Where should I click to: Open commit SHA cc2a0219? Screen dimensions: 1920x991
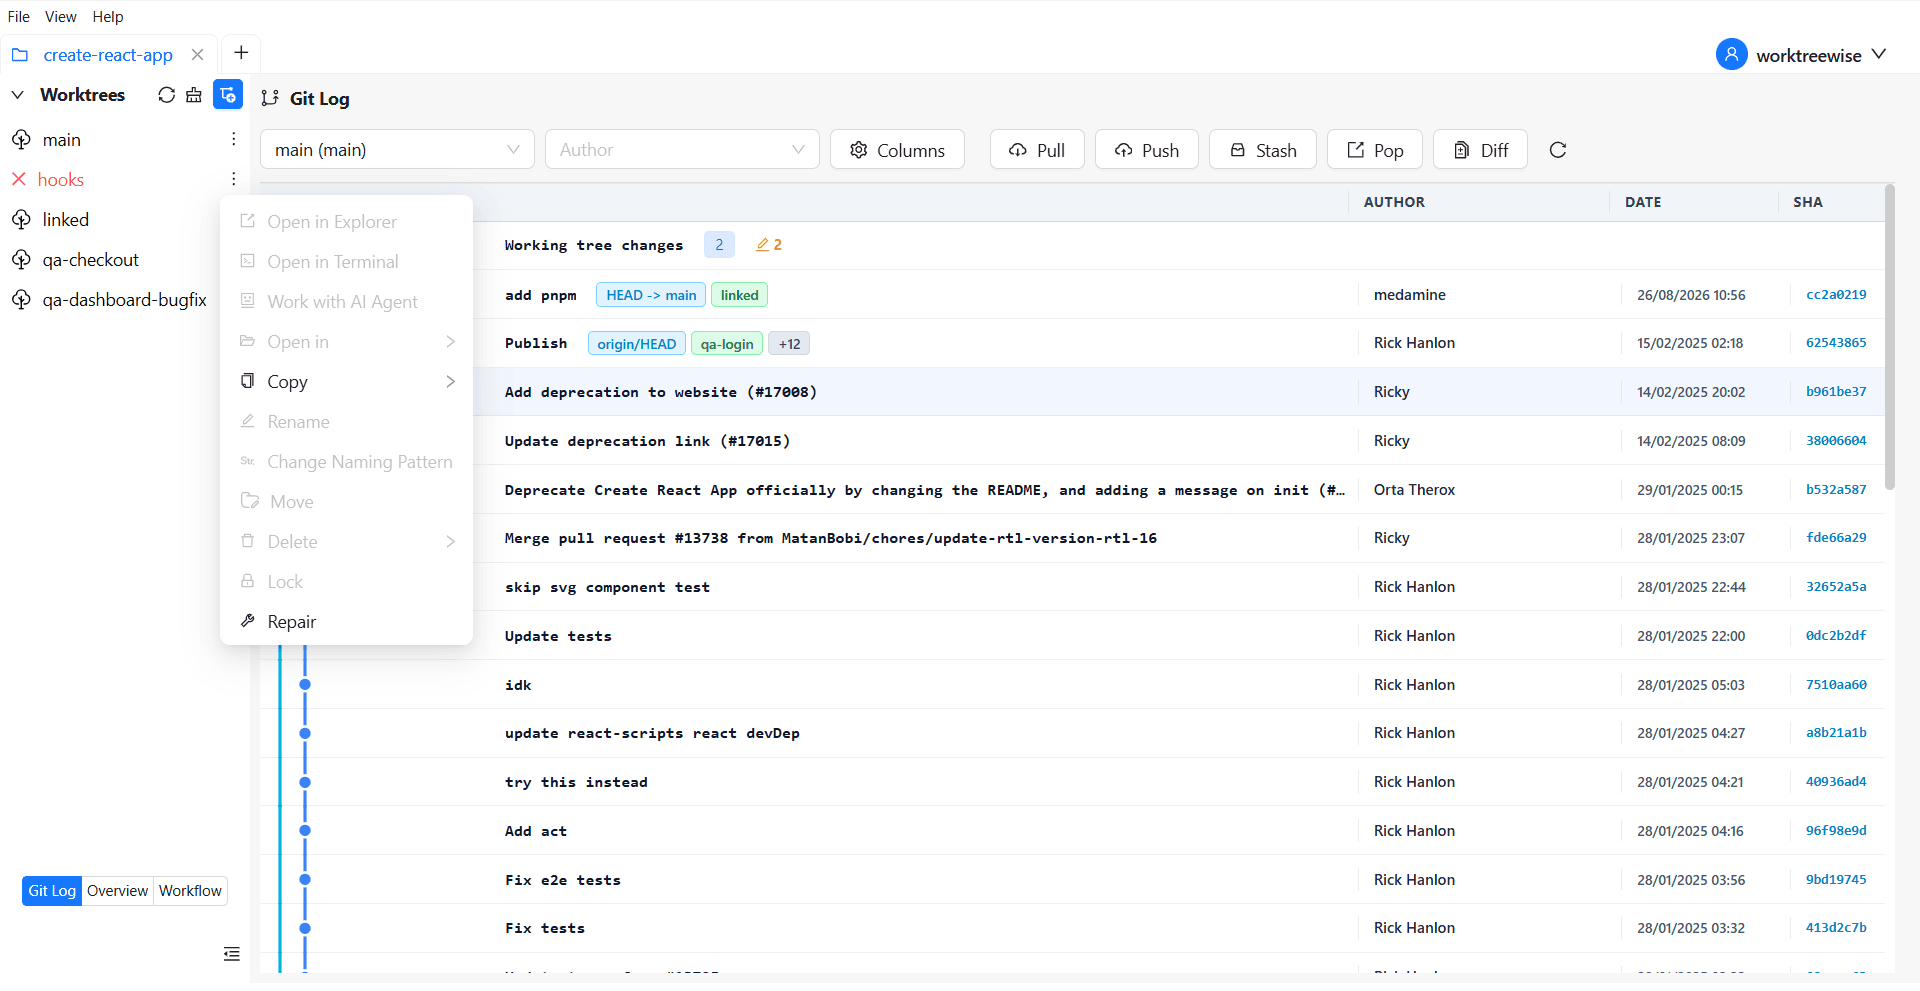[x=1836, y=295]
